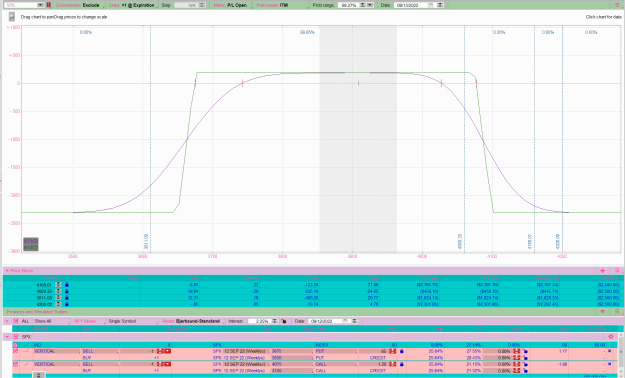Click the top toolbar Date field
This screenshot has height=378, width=625.
411,5
